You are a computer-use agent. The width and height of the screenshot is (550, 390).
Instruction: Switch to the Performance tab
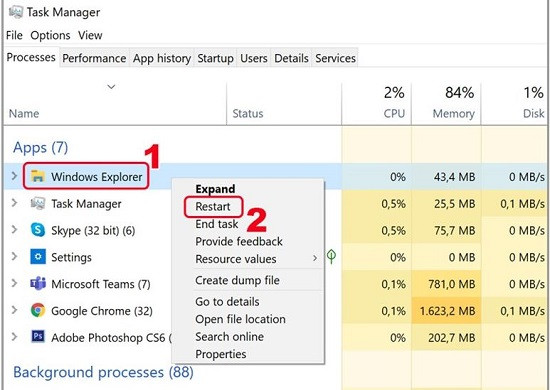[94, 58]
